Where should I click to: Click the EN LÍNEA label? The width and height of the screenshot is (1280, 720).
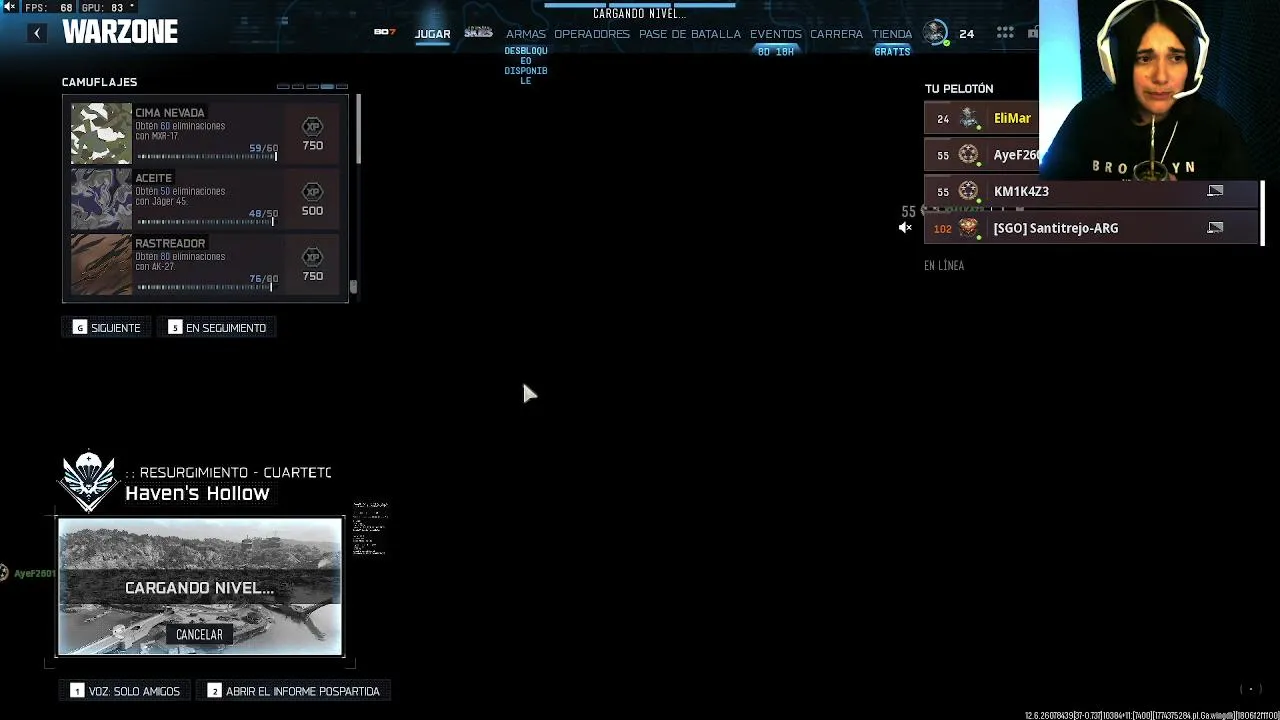tap(944, 266)
